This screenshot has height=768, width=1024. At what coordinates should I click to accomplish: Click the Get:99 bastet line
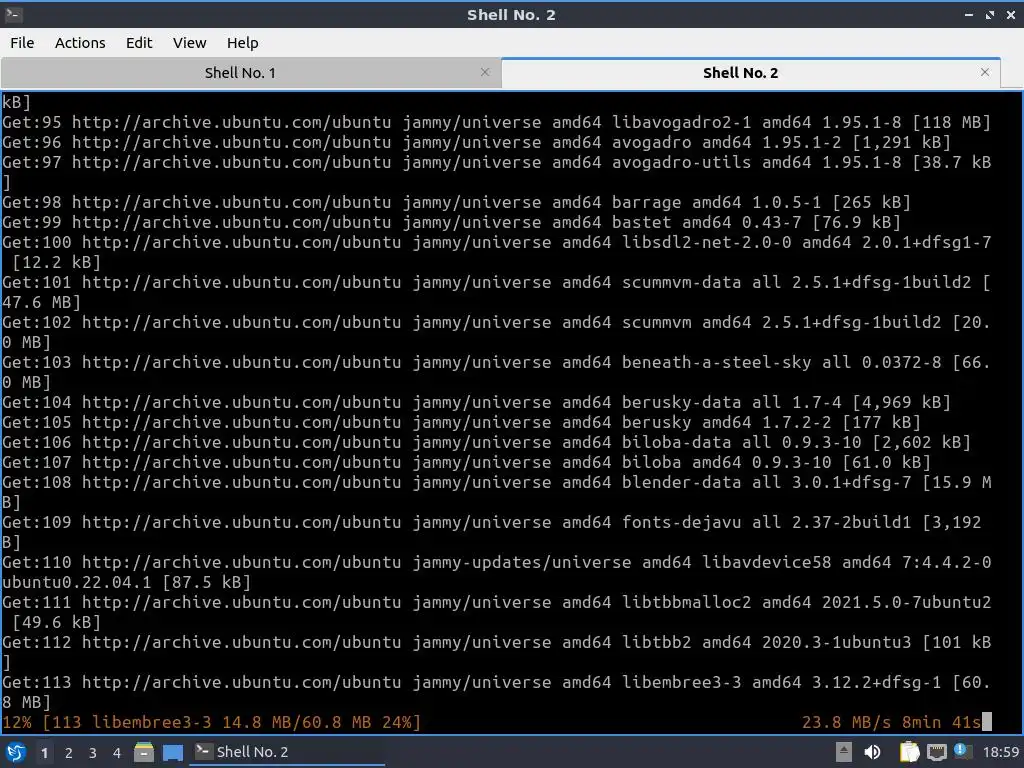tap(451, 222)
